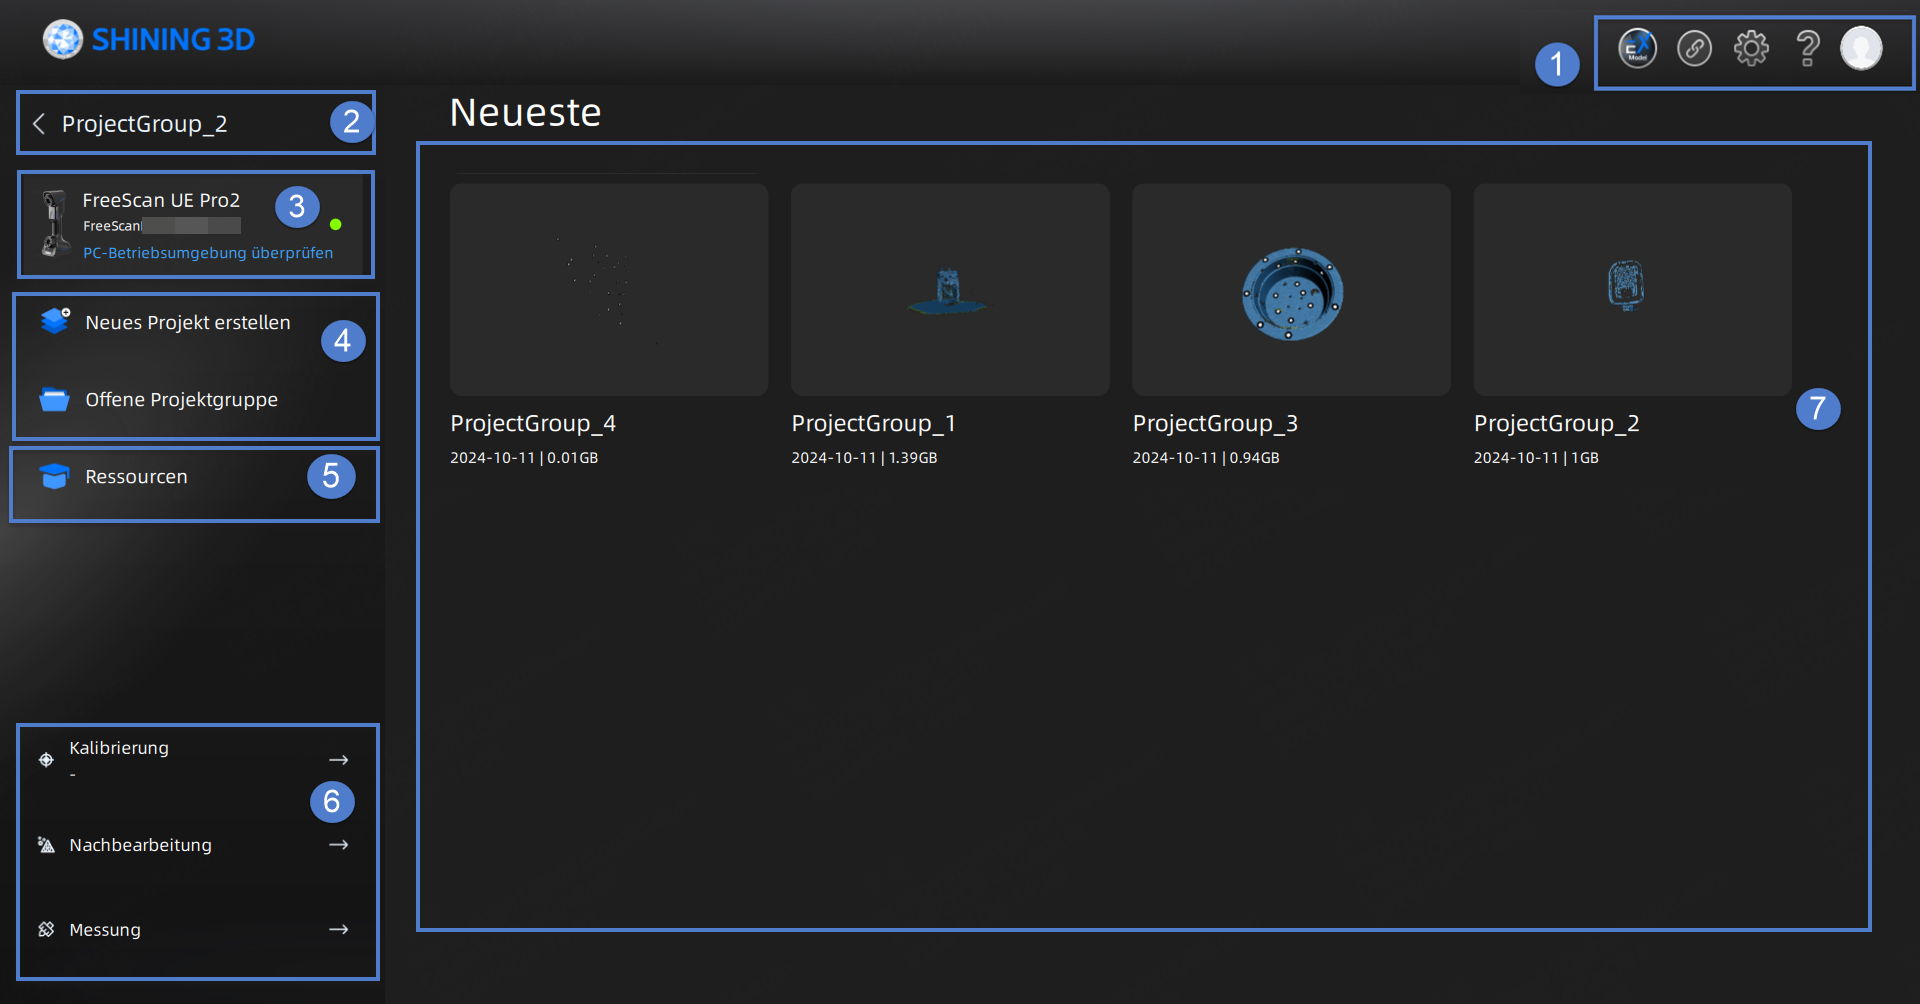Expand Messung with its arrow
Image resolution: width=1920 pixels, height=1004 pixels.
[339, 930]
